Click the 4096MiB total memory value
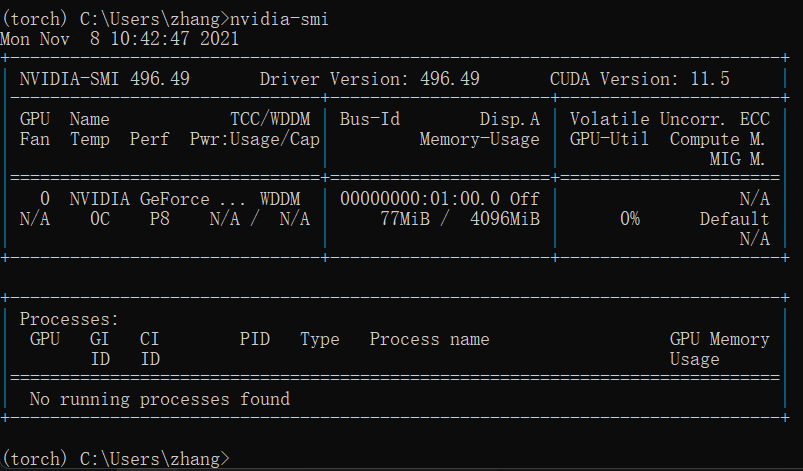The width and height of the screenshot is (803, 471). pyautogui.click(x=505, y=219)
